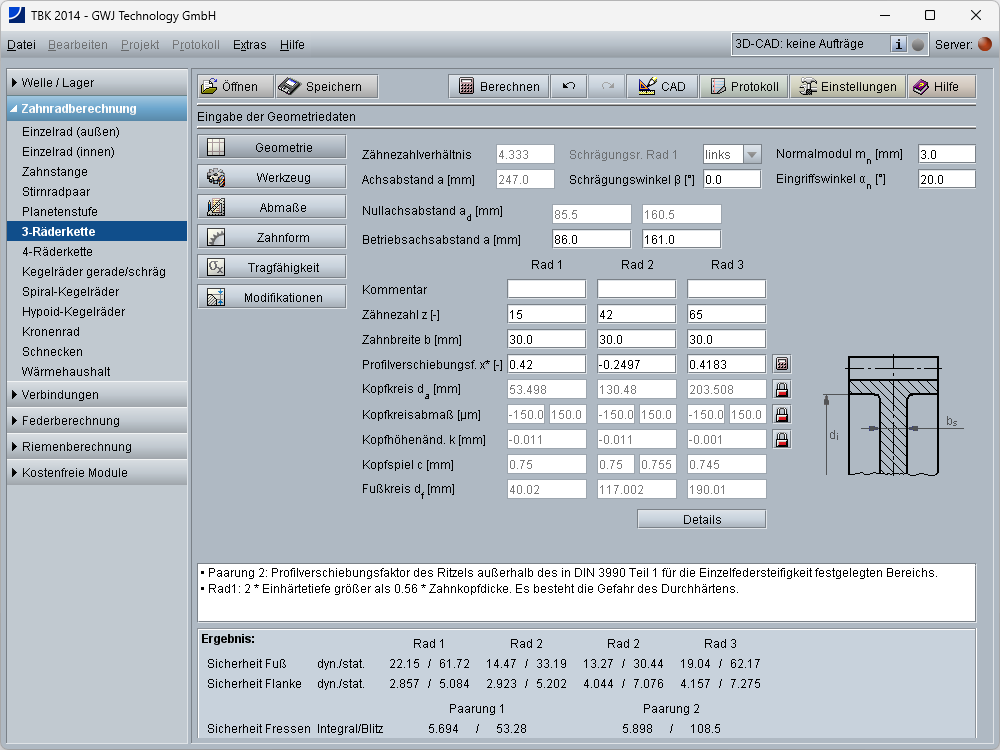Viewport: 1000px width, 750px height.
Task: Click the undo arrow icon
Action: pos(569,87)
